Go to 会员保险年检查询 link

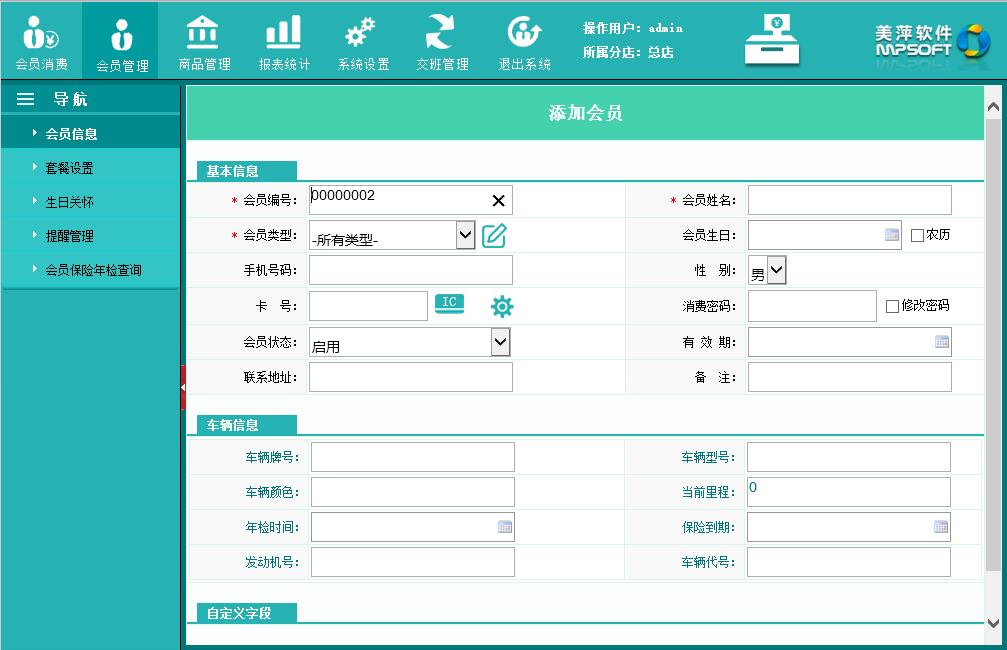[93, 270]
